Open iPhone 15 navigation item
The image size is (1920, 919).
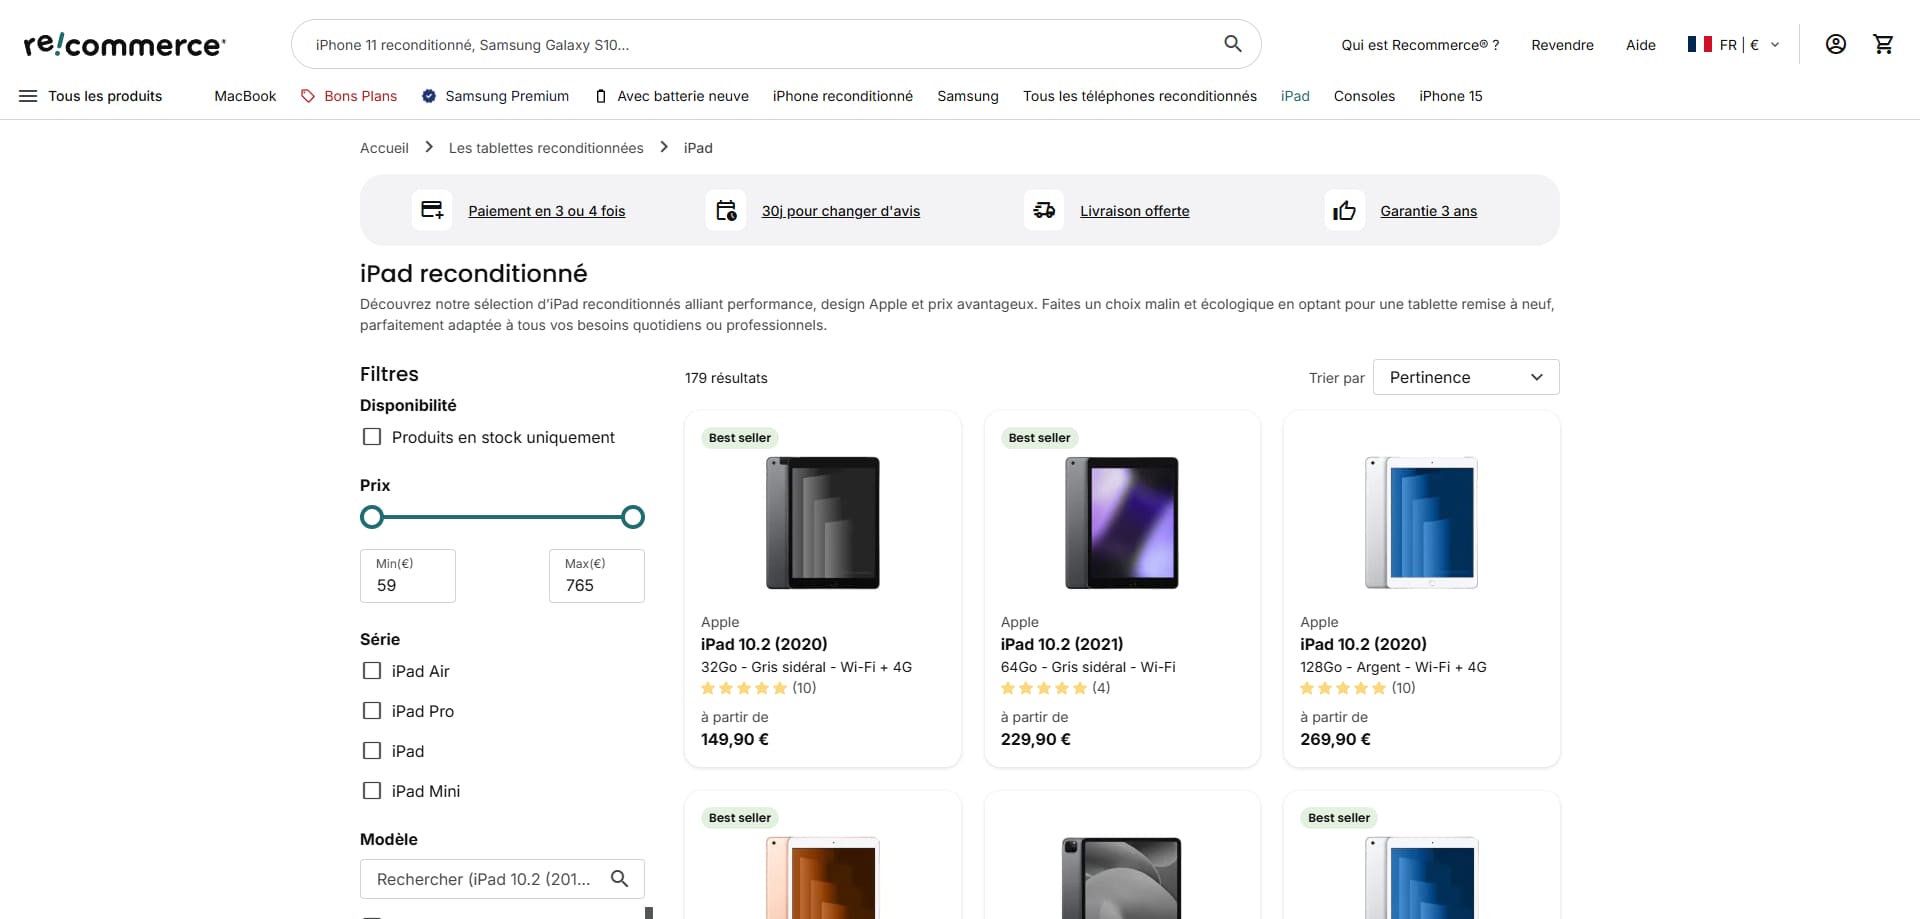coord(1450,96)
